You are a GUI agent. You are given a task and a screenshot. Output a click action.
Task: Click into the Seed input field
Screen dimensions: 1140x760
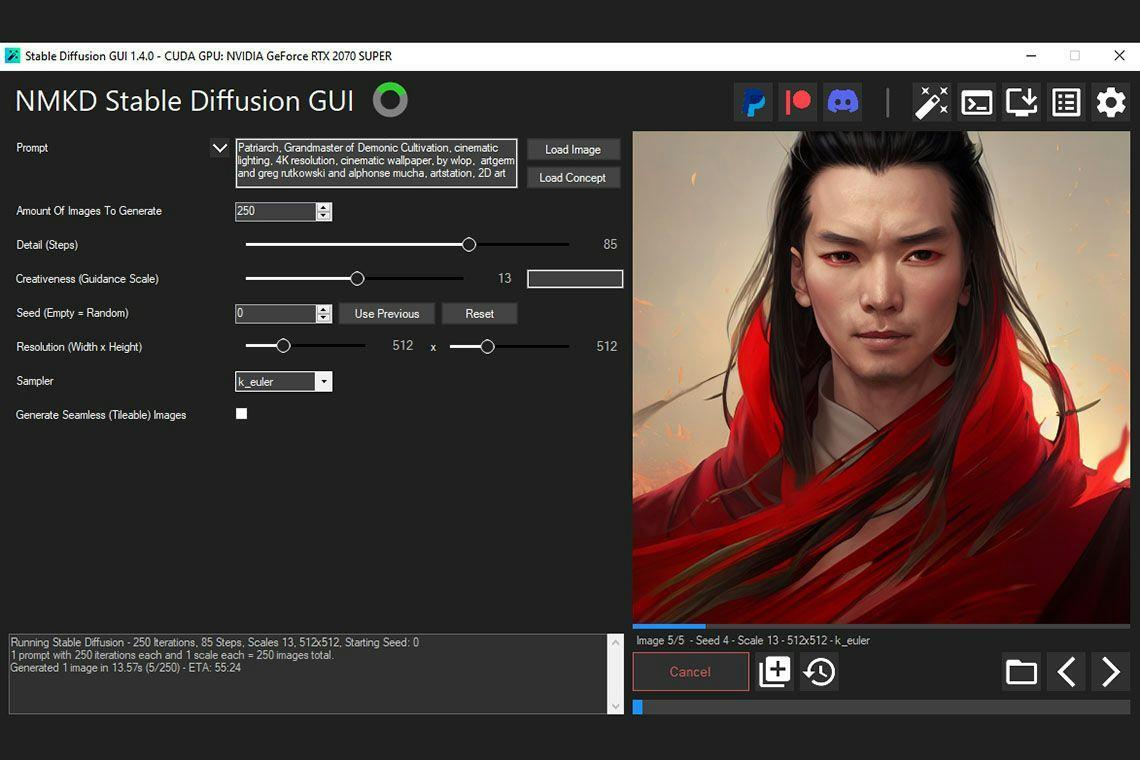tap(276, 313)
